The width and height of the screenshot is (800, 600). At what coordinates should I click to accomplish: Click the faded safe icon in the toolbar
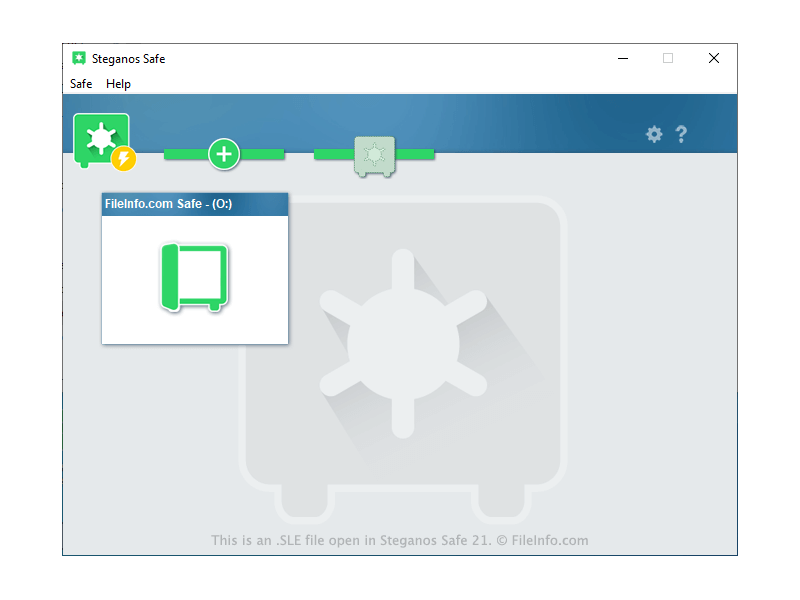(x=374, y=156)
